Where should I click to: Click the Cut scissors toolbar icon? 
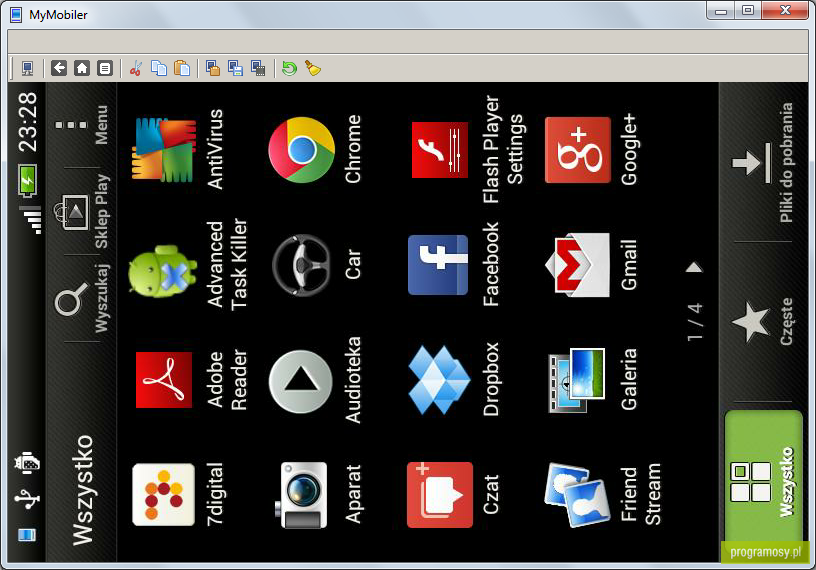coord(136,68)
